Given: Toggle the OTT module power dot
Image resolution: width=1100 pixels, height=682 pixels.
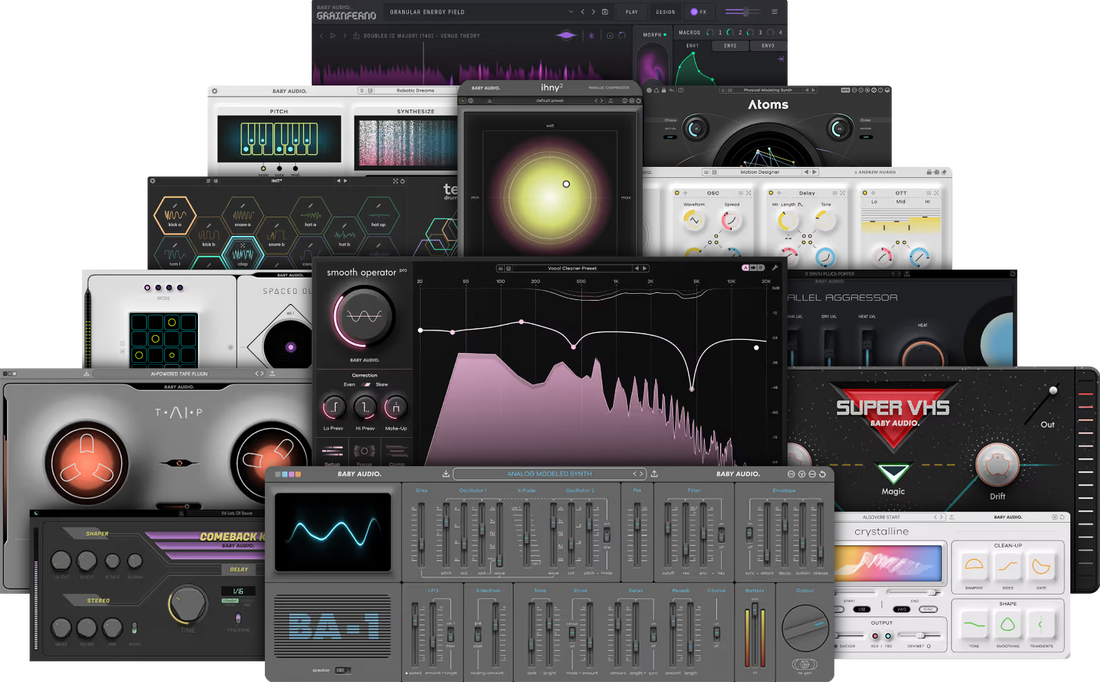Looking at the screenshot, I should click(x=864, y=193).
